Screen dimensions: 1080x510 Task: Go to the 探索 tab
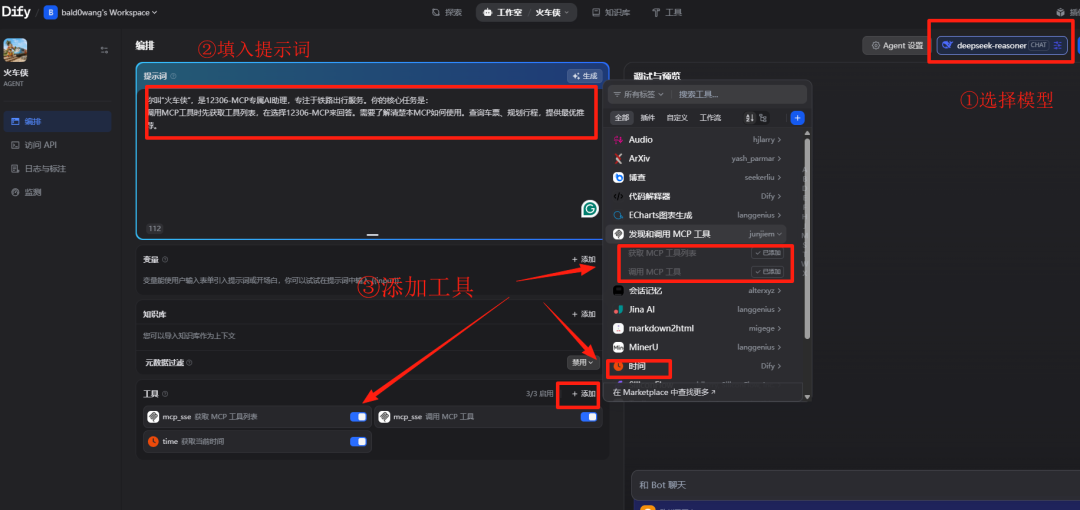[447, 12]
